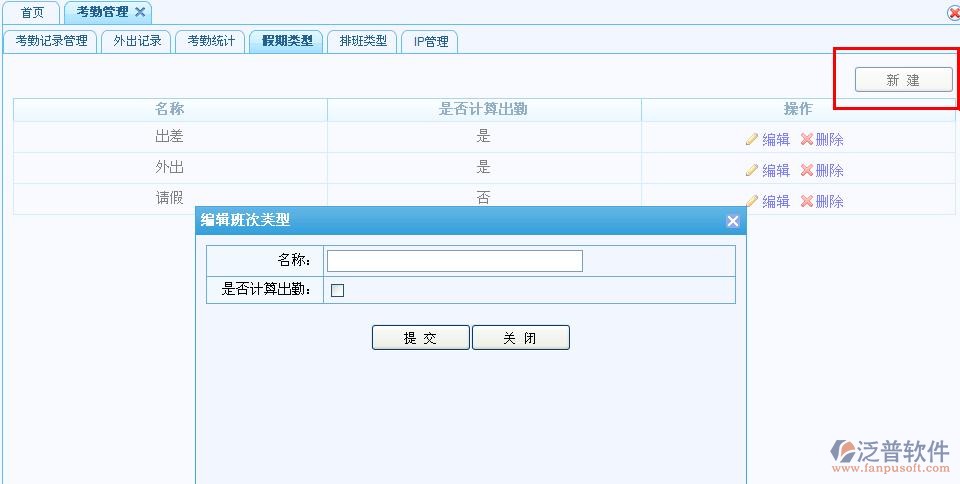The height and width of the screenshot is (484, 960).
Task: Click the red X delete icon for 请假
Action: click(x=807, y=201)
